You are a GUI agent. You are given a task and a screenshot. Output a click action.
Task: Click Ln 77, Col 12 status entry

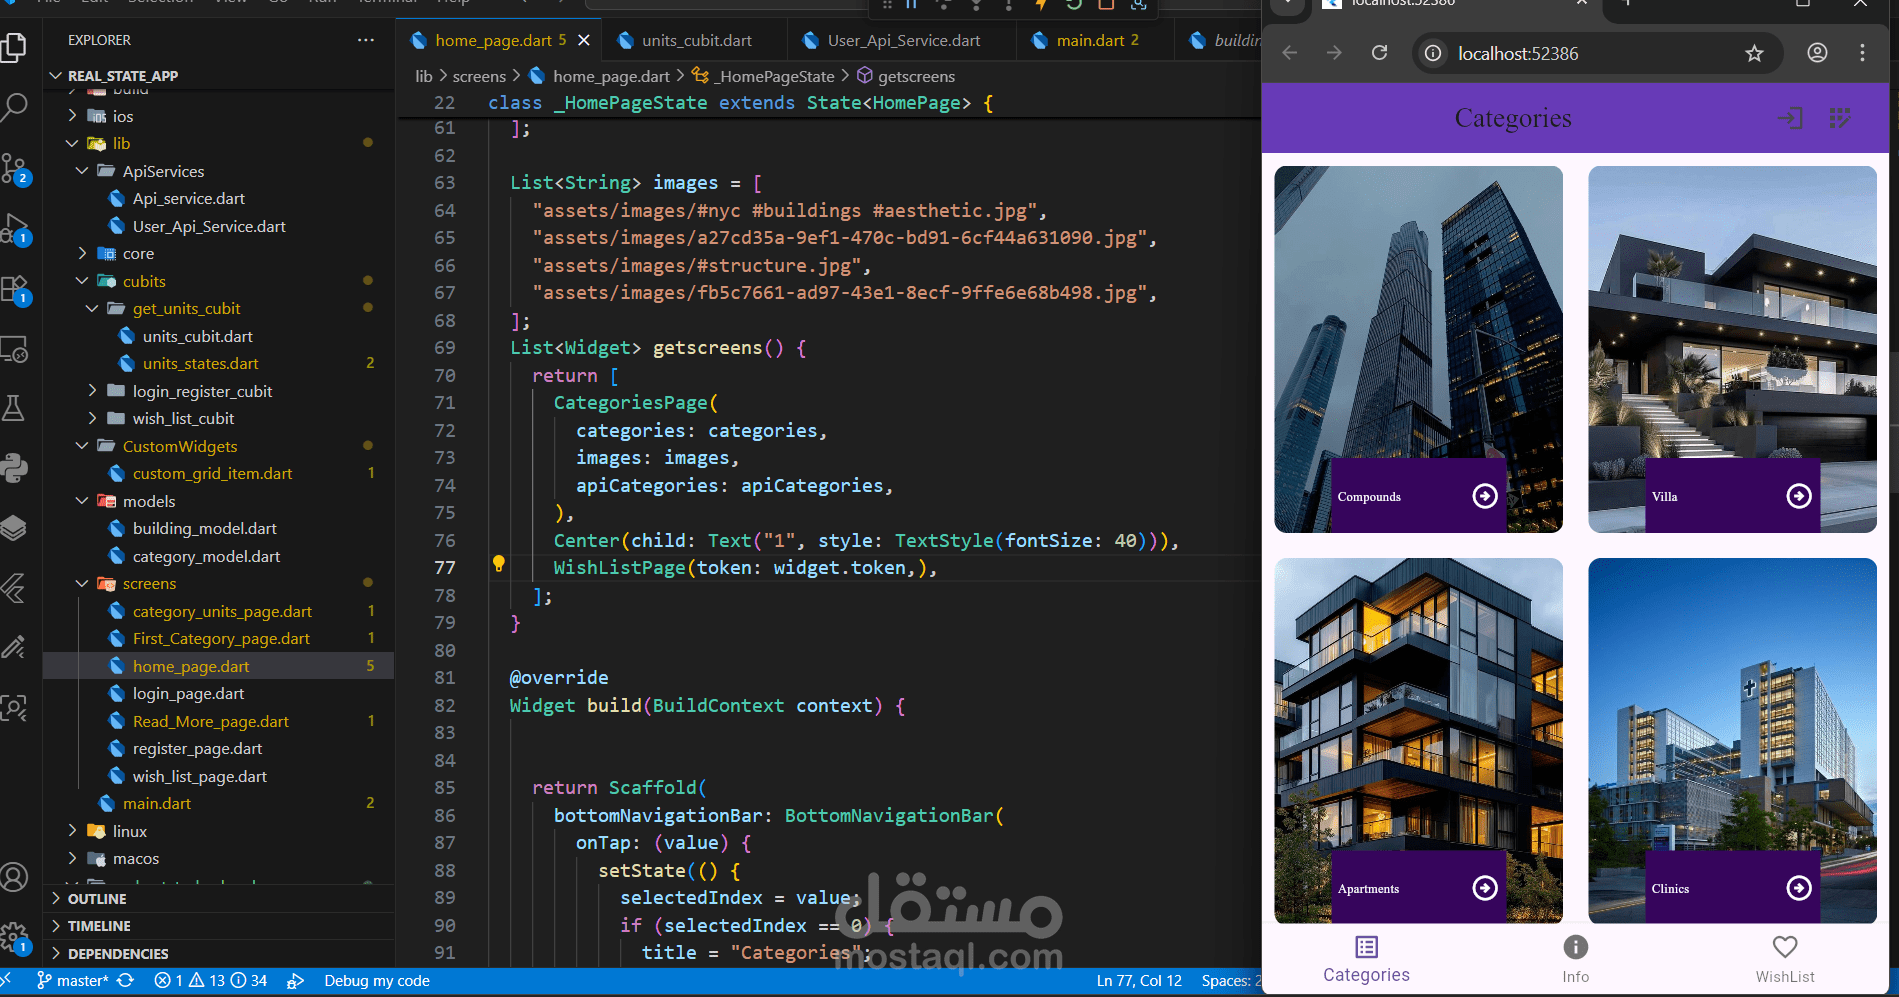[x=1139, y=981]
